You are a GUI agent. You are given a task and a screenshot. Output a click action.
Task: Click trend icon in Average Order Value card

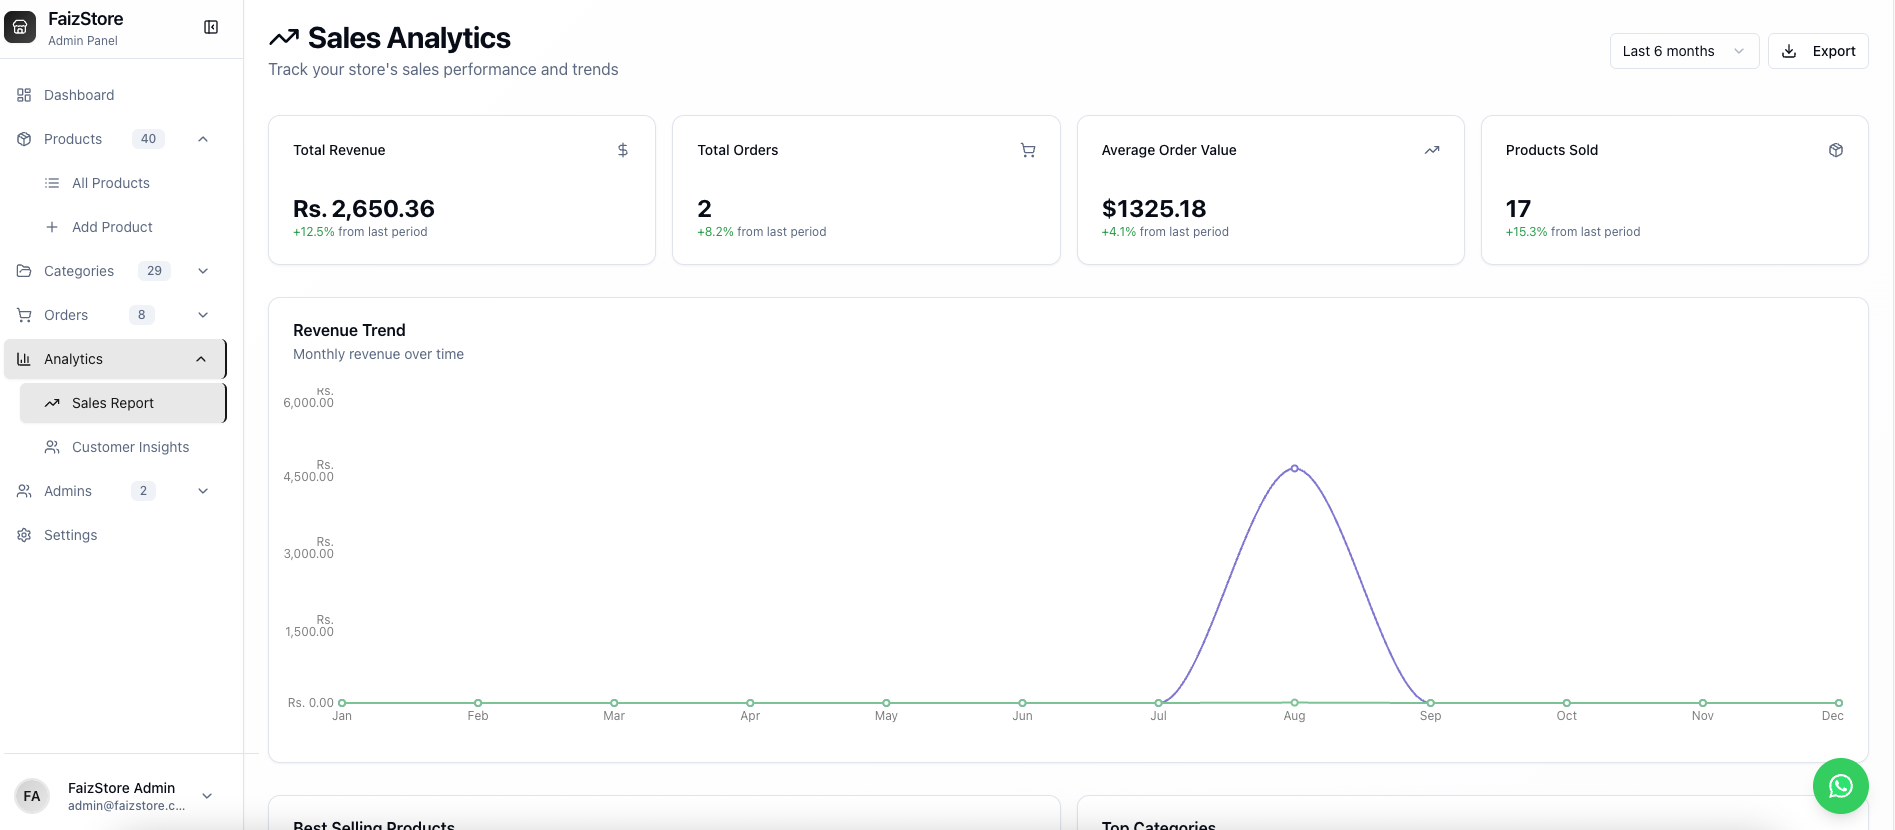1431,150
